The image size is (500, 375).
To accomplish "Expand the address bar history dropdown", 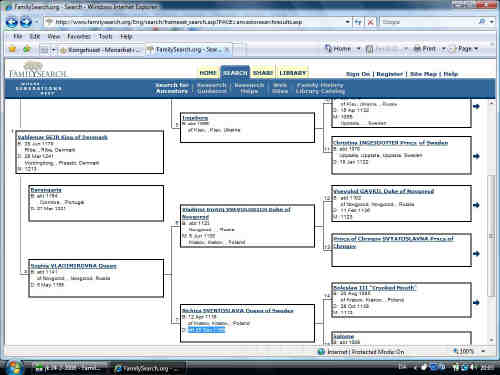I will [x=347, y=22].
